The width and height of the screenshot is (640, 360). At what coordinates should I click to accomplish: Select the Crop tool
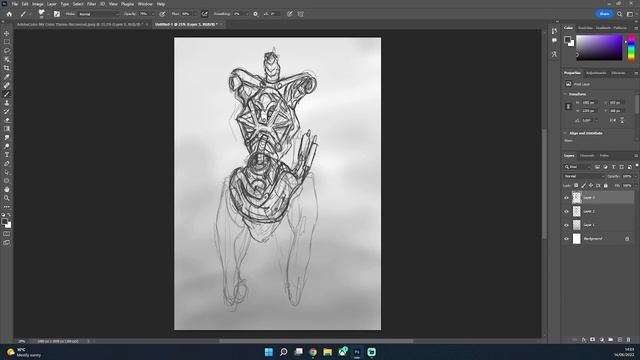7,68
